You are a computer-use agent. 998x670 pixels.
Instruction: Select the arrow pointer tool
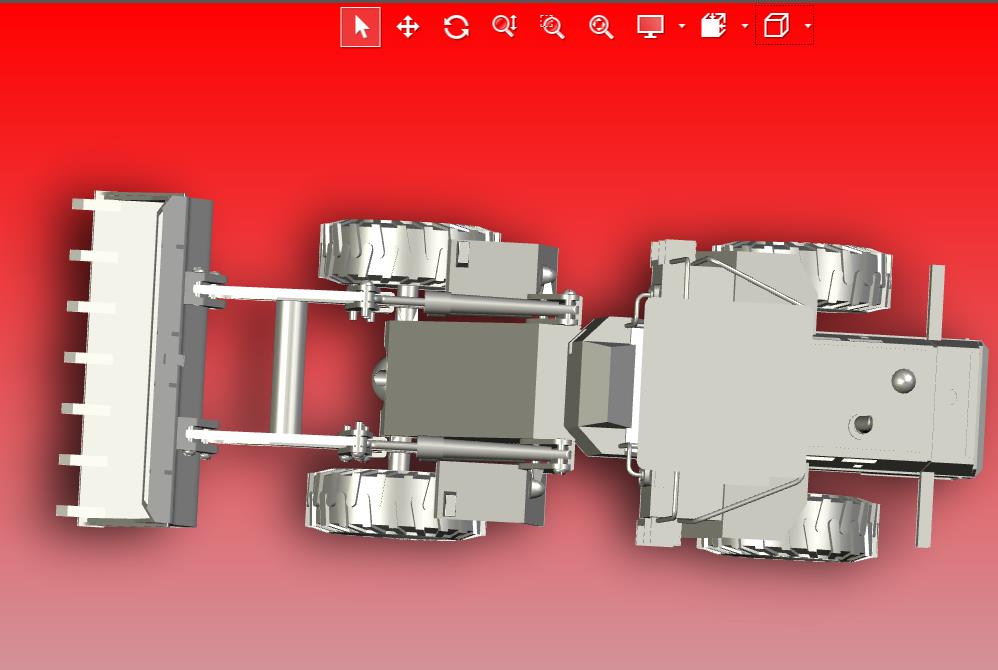tap(361, 27)
